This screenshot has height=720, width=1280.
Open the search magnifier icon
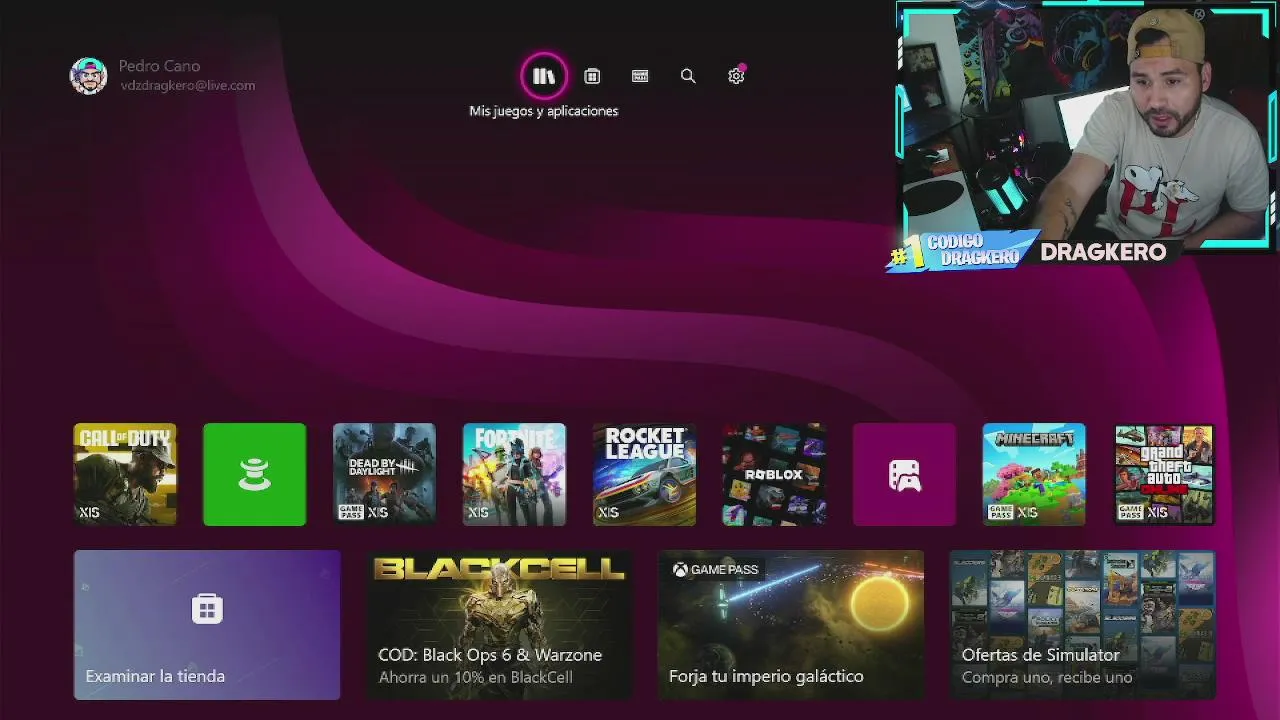point(688,76)
